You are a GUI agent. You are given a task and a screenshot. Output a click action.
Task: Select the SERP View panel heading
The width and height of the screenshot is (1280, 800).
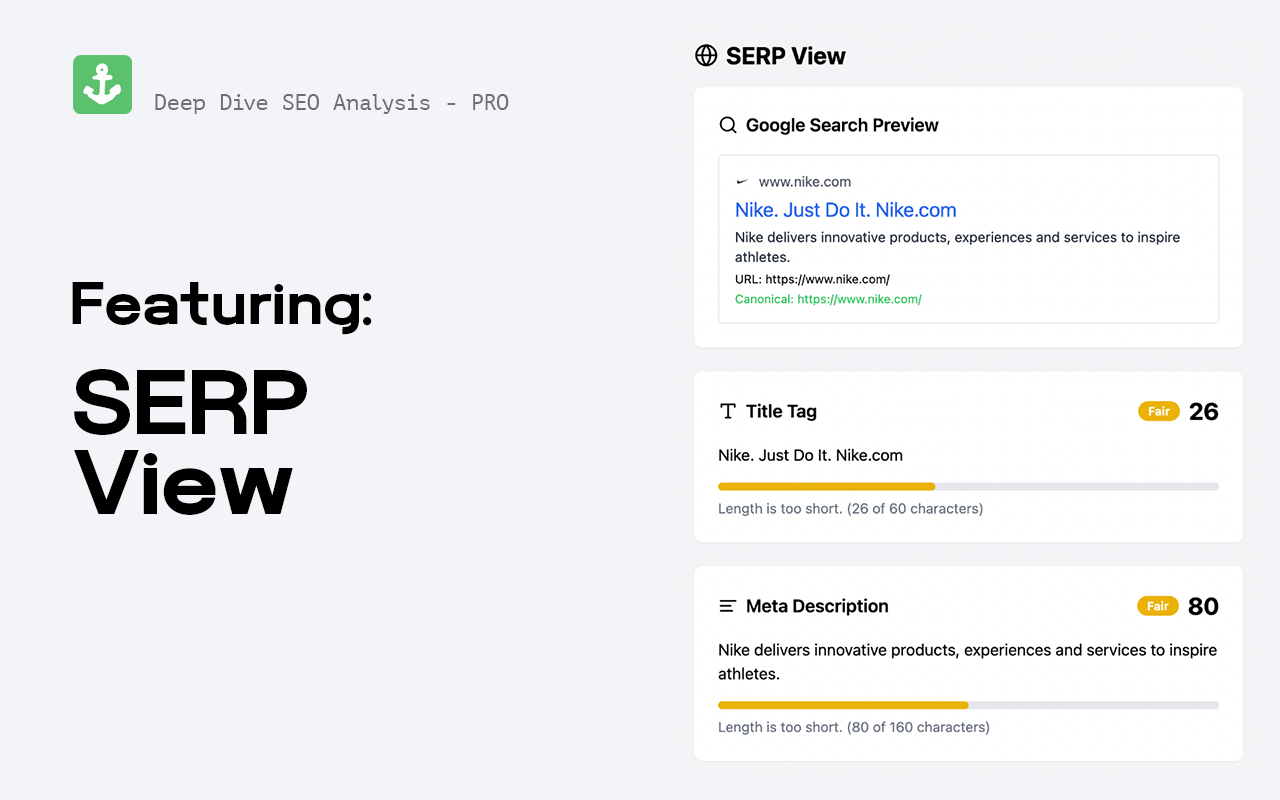(785, 55)
